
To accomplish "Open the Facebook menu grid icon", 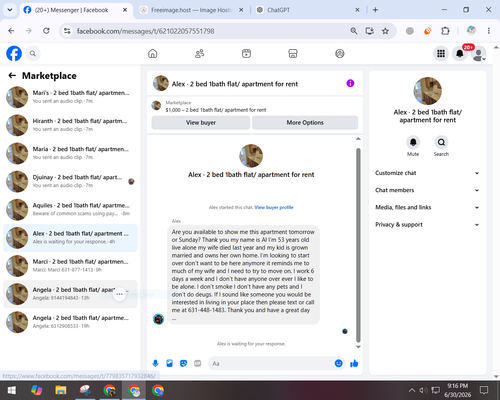I will 441,53.
